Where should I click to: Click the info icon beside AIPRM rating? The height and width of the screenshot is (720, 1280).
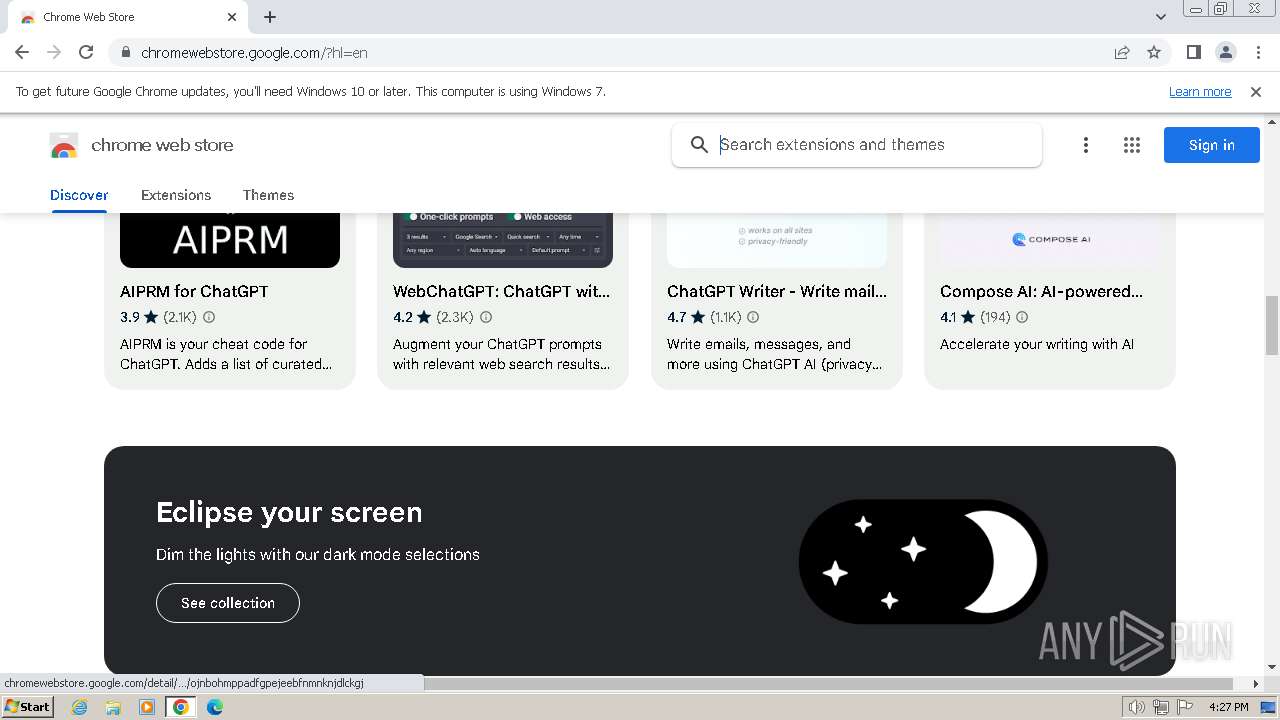(209, 317)
